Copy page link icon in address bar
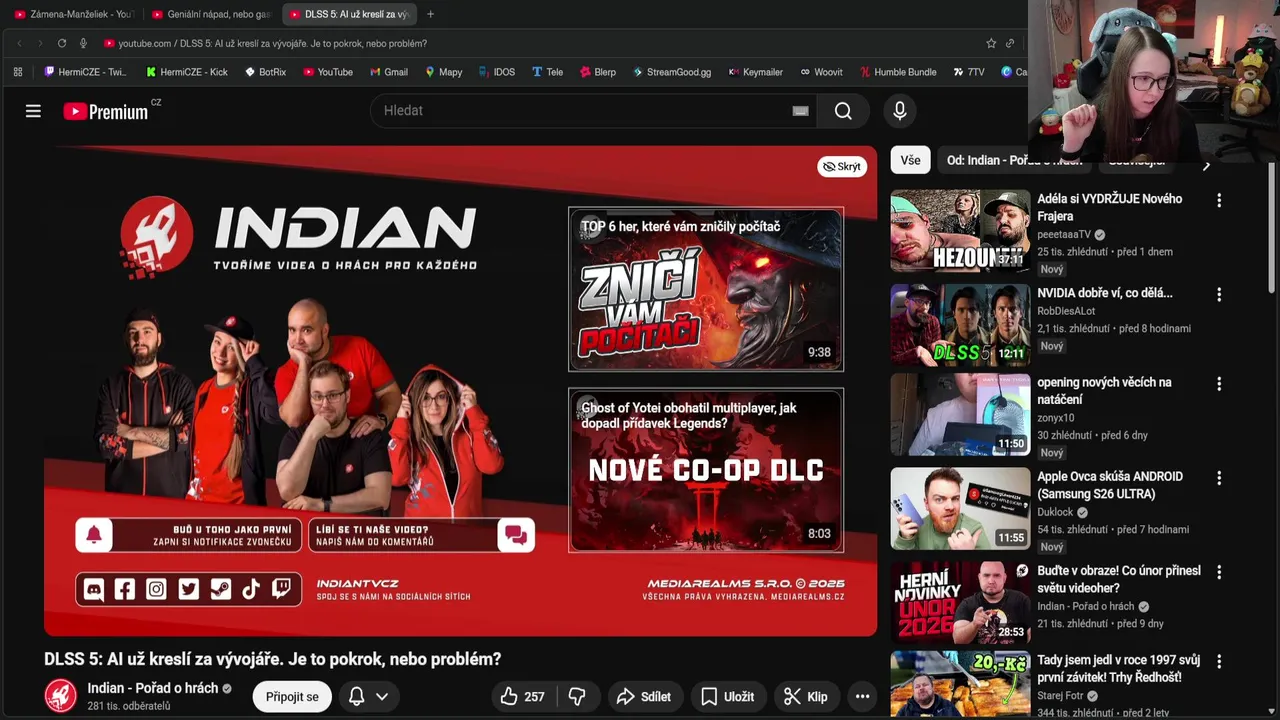This screenshot has width=1280, height=720. [x=1010, y=43]
